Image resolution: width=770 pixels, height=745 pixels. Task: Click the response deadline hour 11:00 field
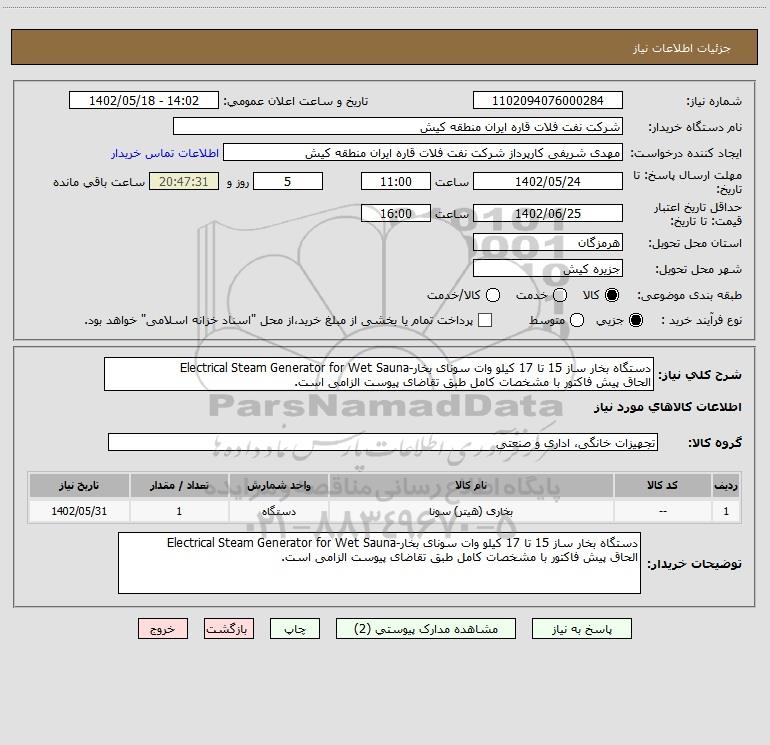point(396,181)
